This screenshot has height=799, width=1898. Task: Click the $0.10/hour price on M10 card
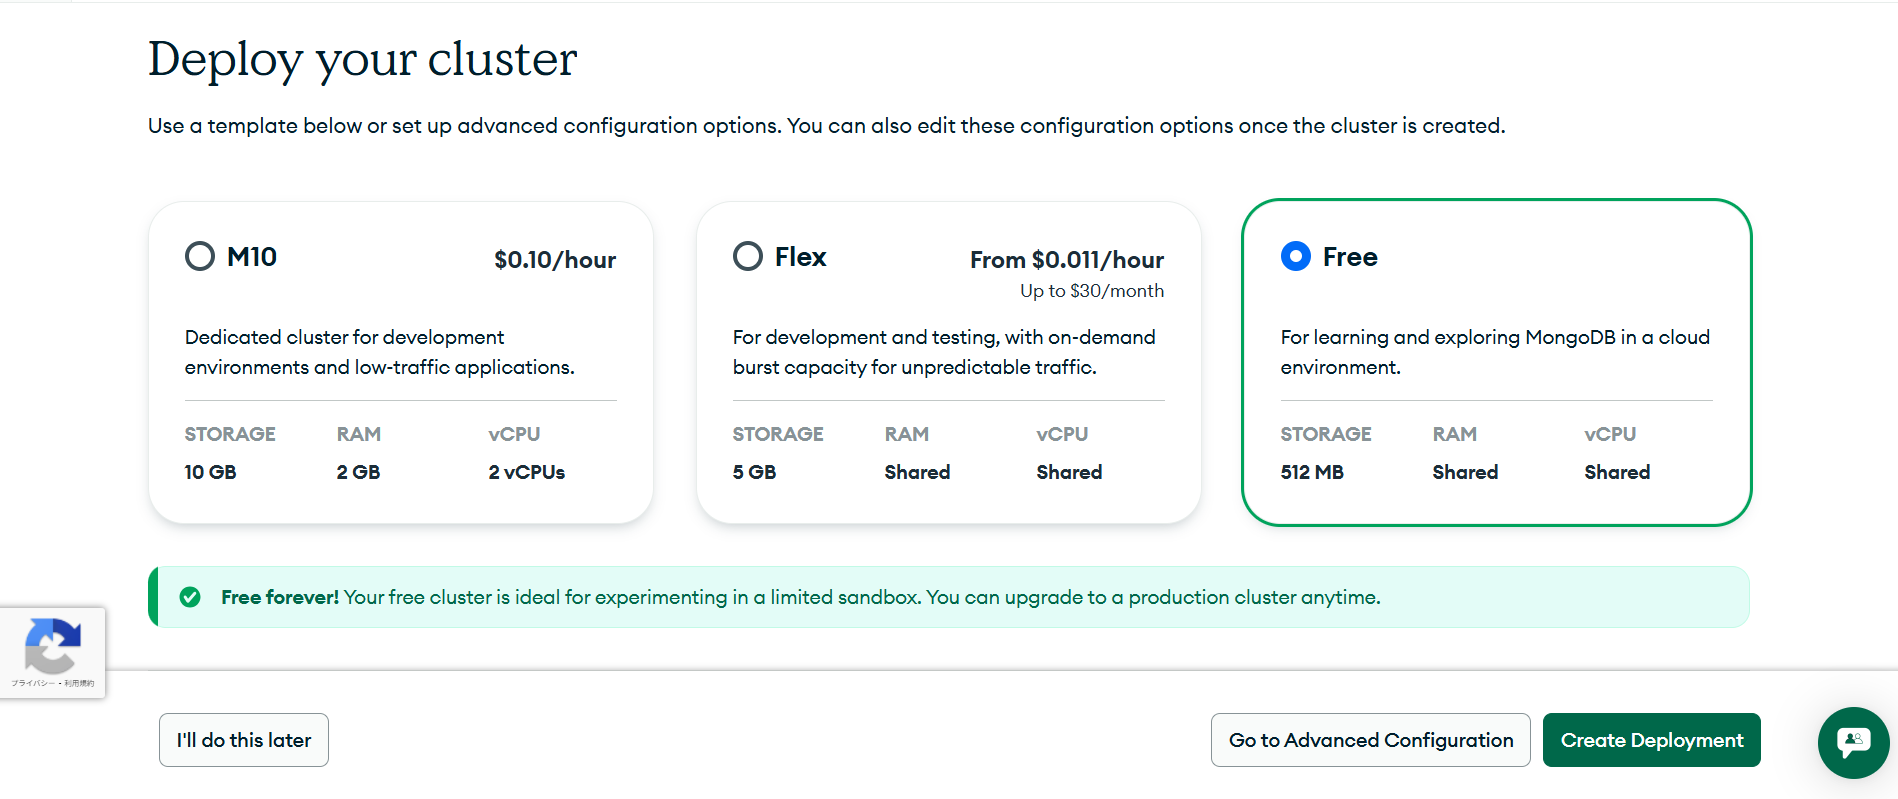click(554, 260)
